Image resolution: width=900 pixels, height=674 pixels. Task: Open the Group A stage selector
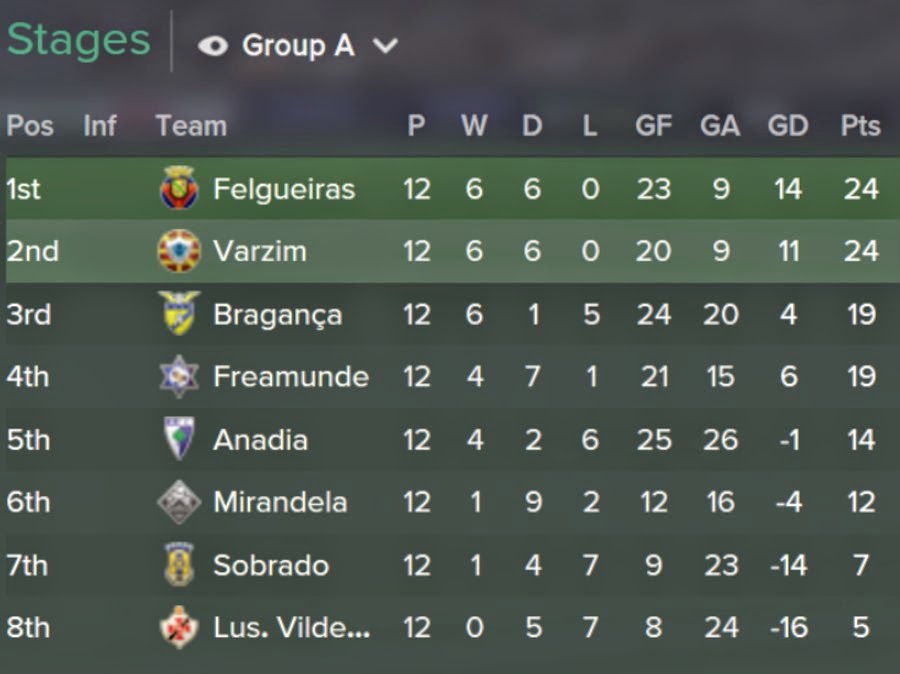298,46
